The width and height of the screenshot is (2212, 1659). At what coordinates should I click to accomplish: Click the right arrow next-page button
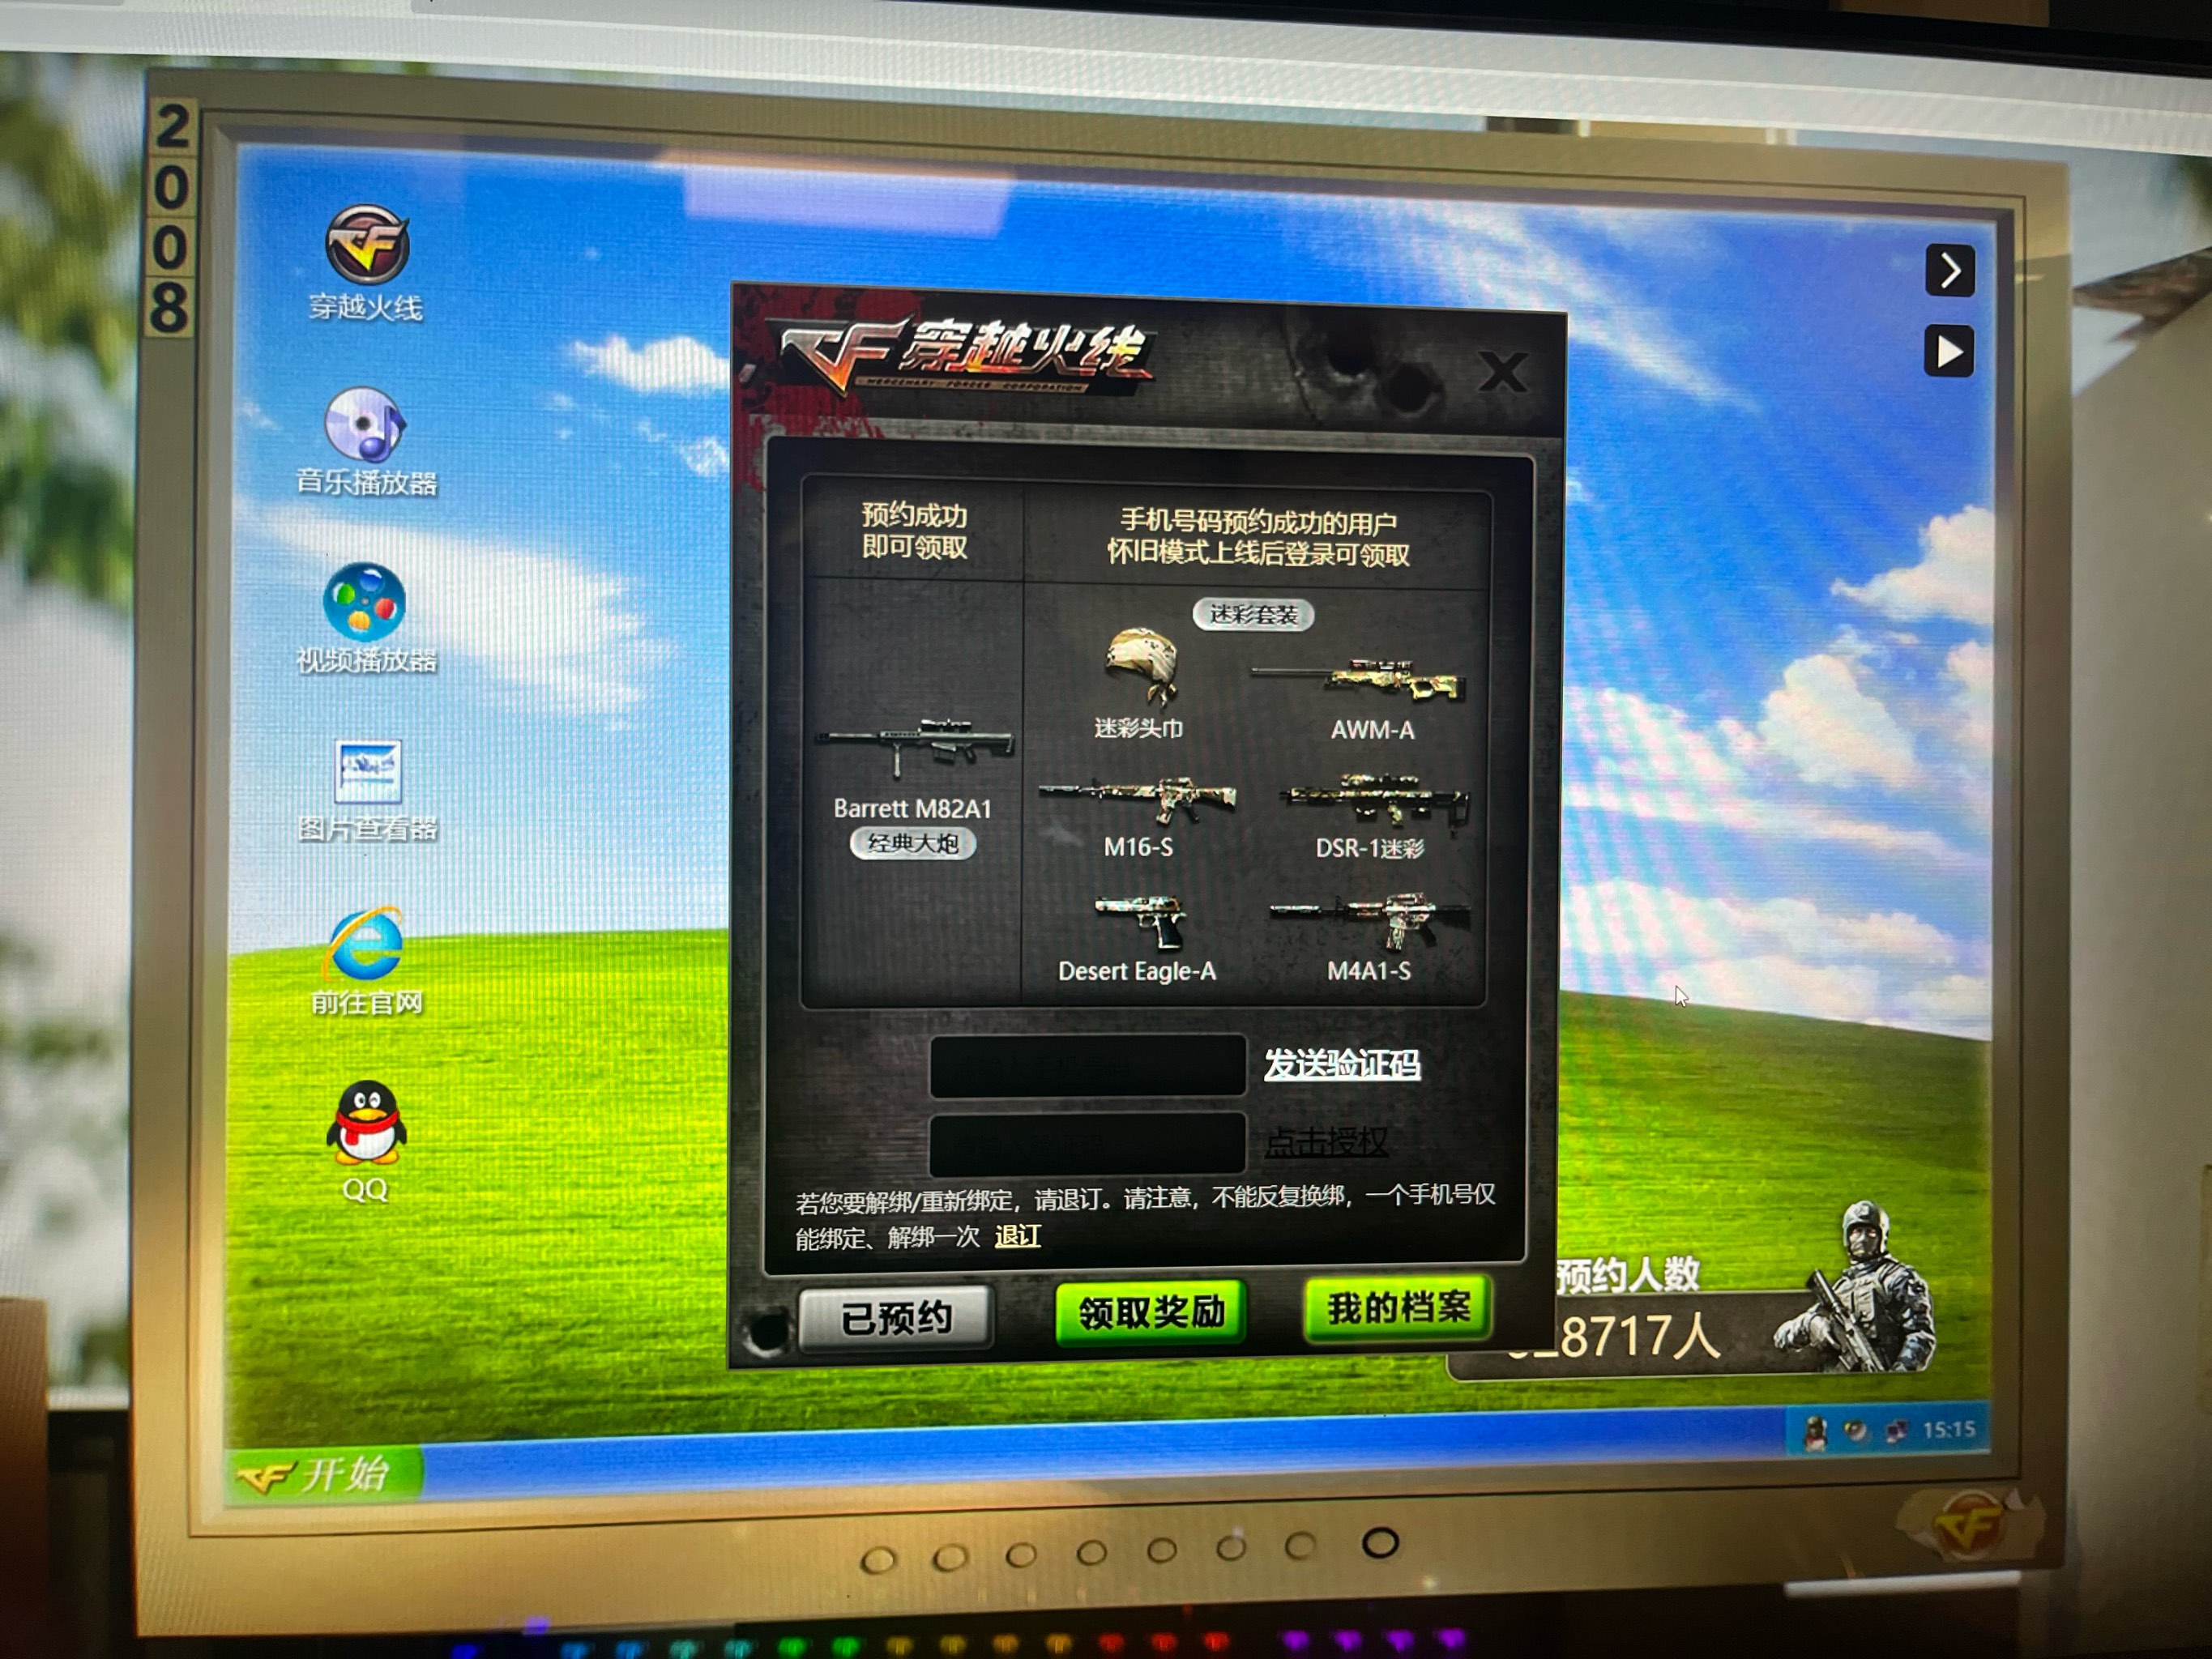point(1950,270)
